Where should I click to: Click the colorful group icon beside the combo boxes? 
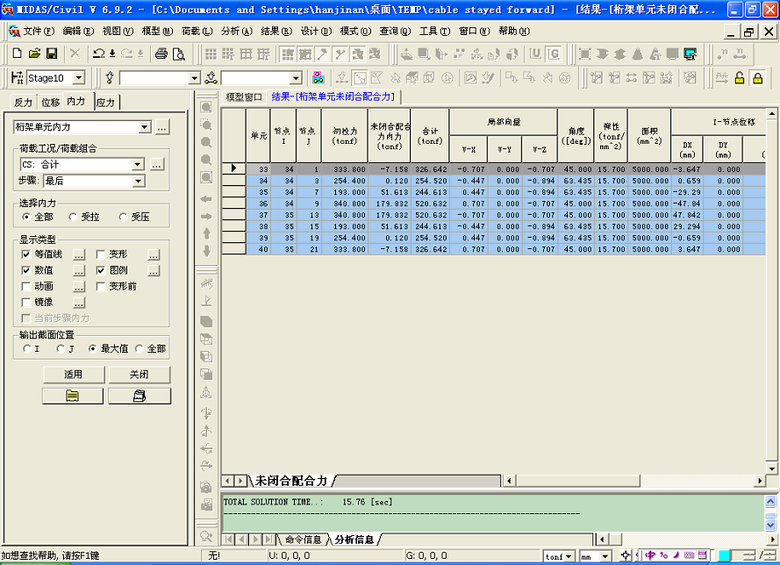(318, 78)
